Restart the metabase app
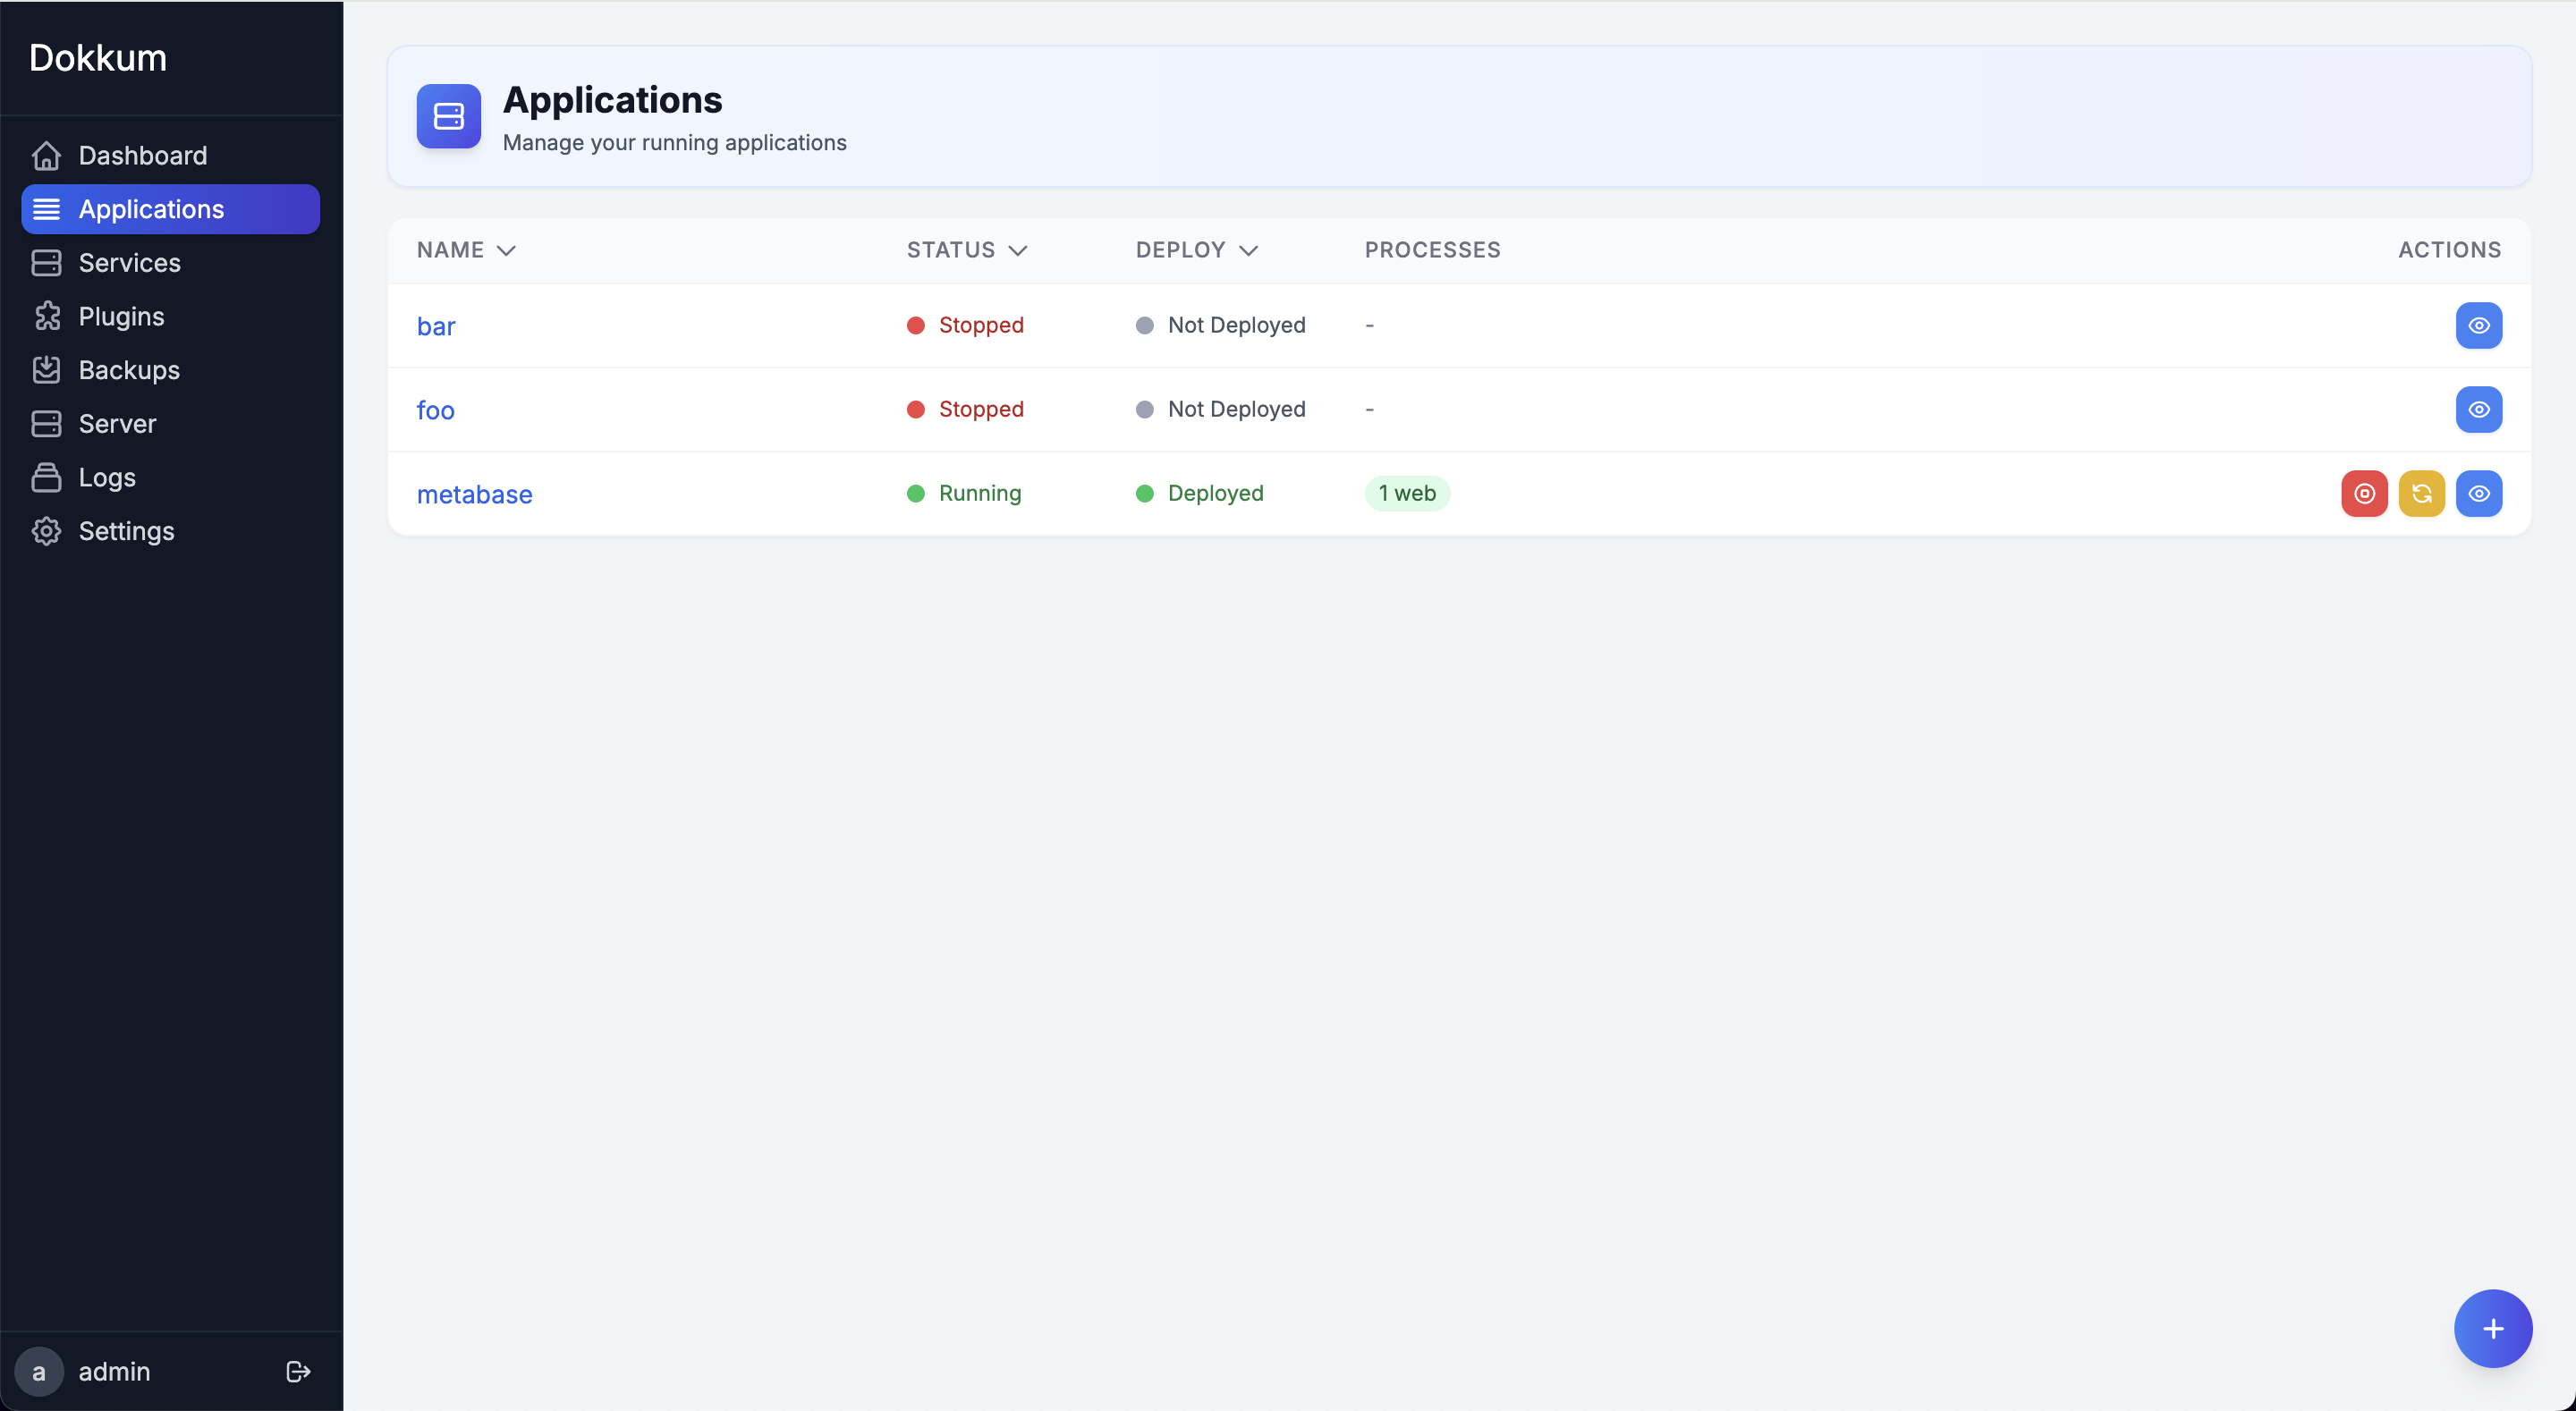This screenshot has height=1411, width=2576. [x=2421, y=493]
